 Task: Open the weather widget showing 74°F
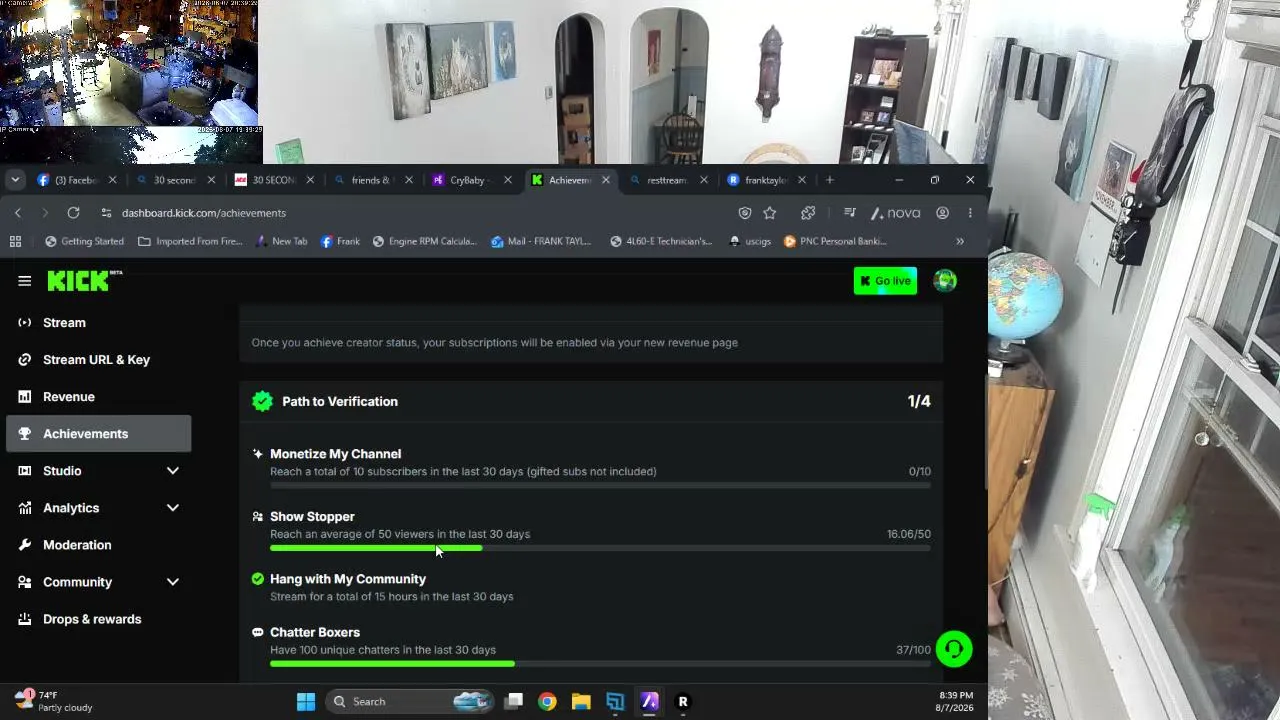[x=54, y=701]
